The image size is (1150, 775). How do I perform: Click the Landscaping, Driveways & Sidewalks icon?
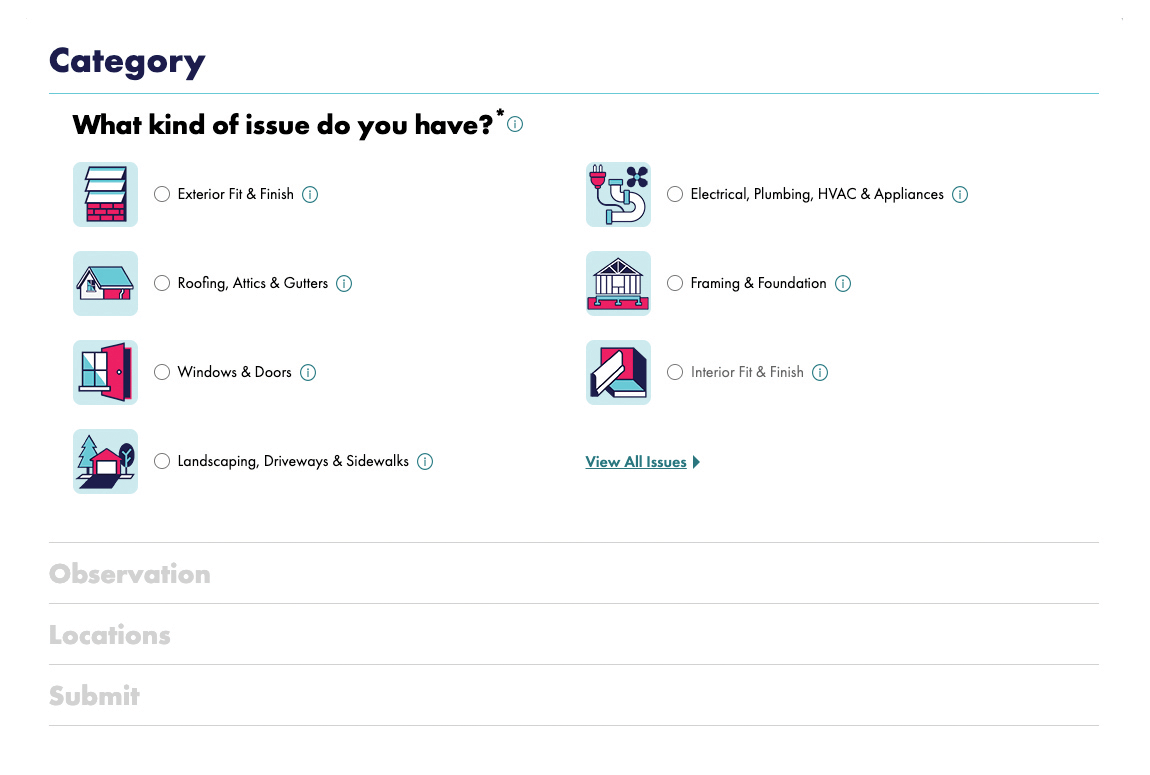tap(105, 461)
